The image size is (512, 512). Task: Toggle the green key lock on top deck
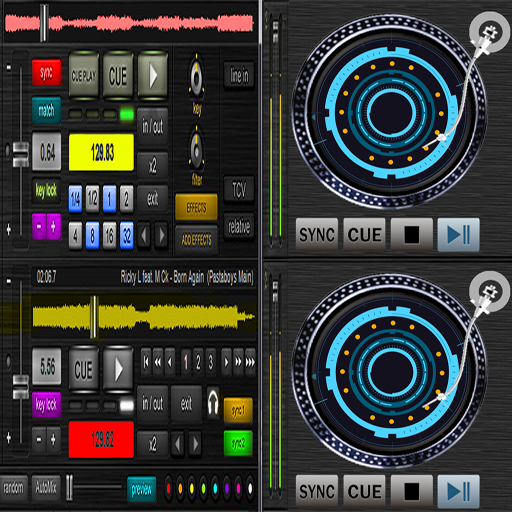tap(46, 191)
